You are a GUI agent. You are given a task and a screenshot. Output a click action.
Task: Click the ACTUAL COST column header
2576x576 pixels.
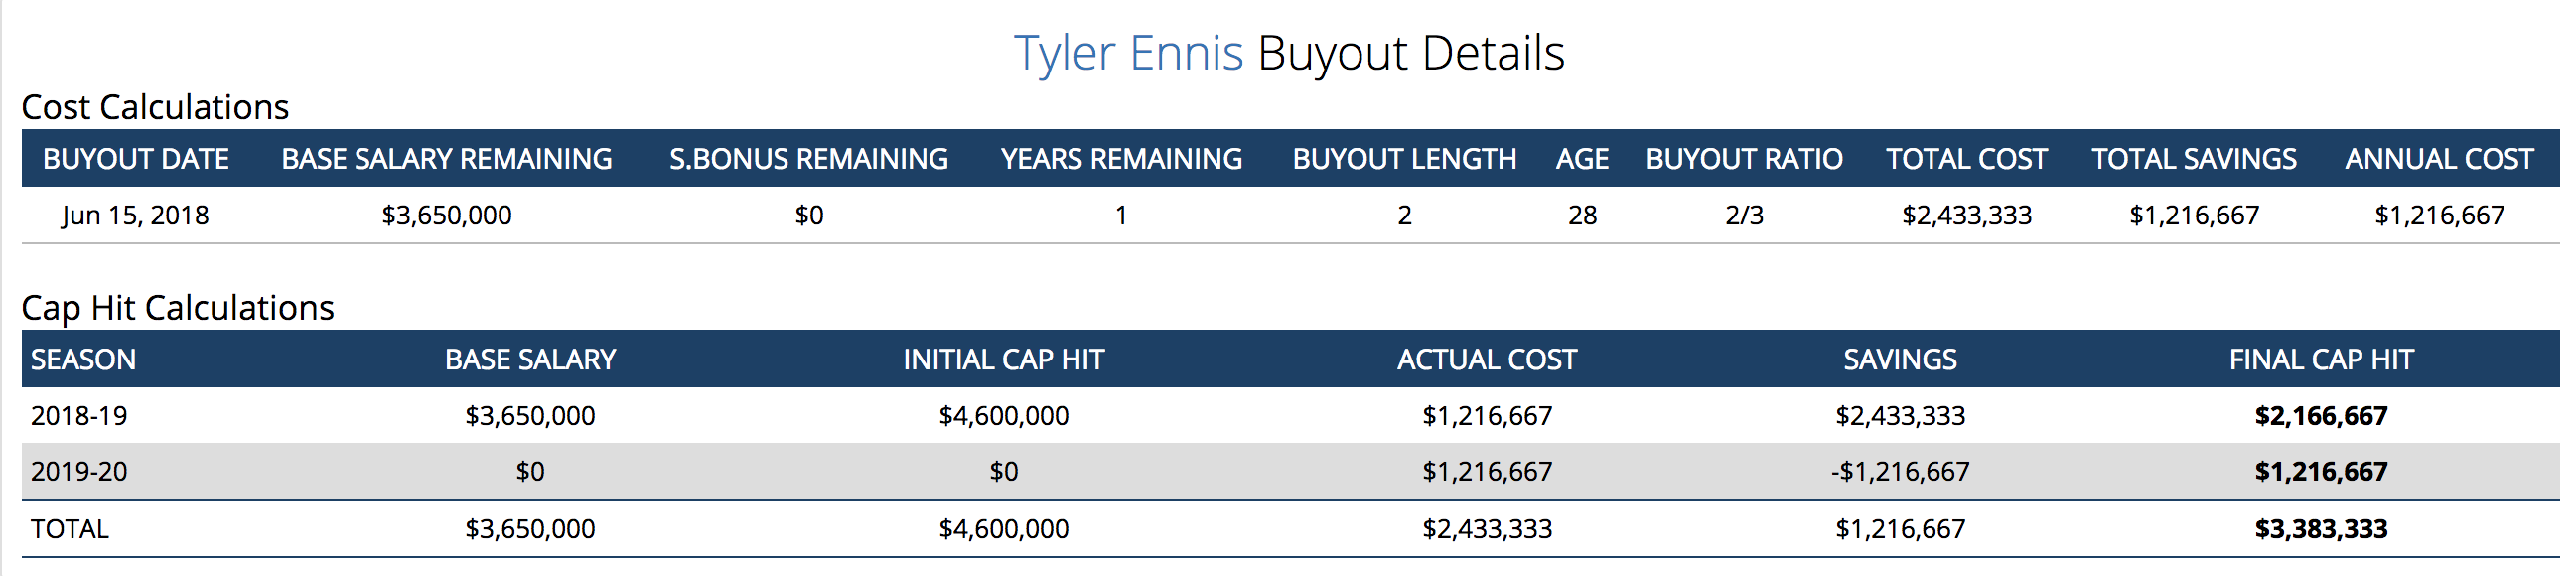pyautogui.click(x=1486, y=360)
